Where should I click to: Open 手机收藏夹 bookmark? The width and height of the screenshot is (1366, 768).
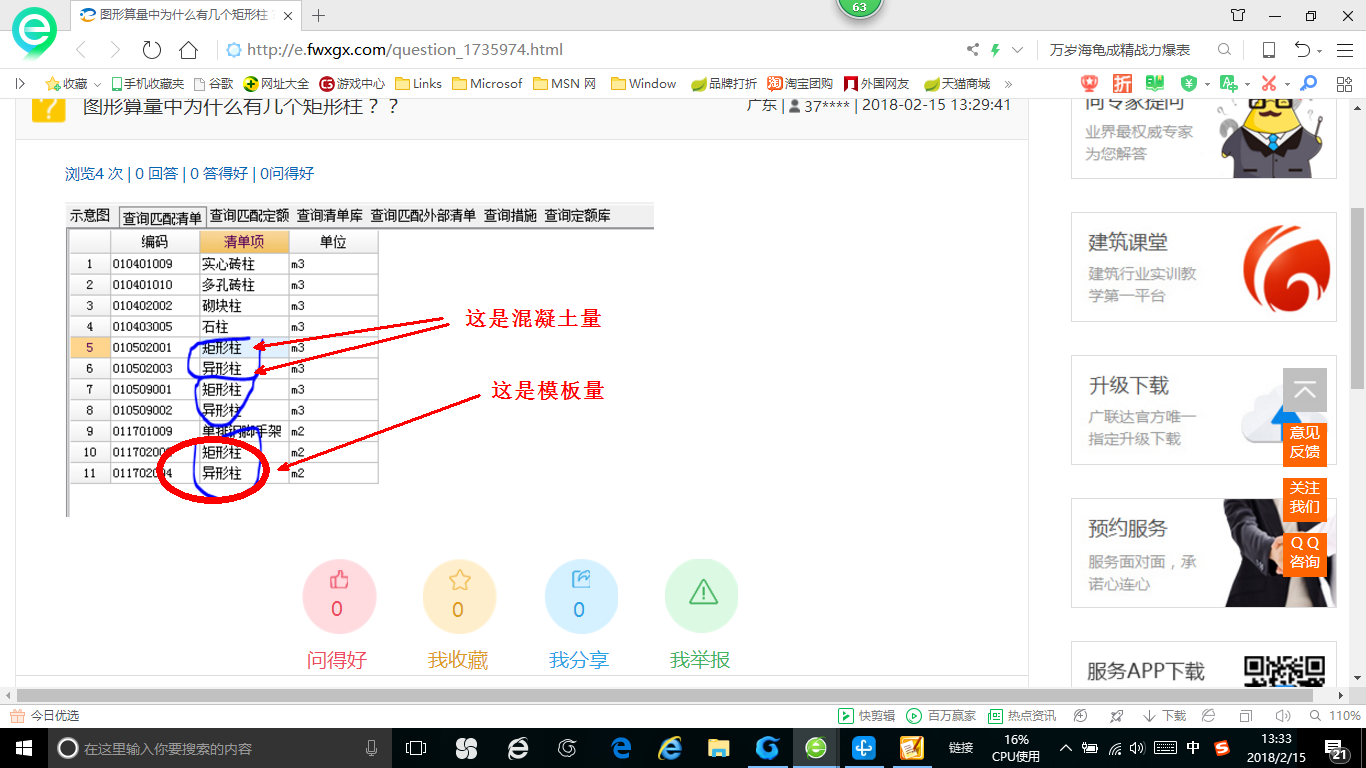148,84
